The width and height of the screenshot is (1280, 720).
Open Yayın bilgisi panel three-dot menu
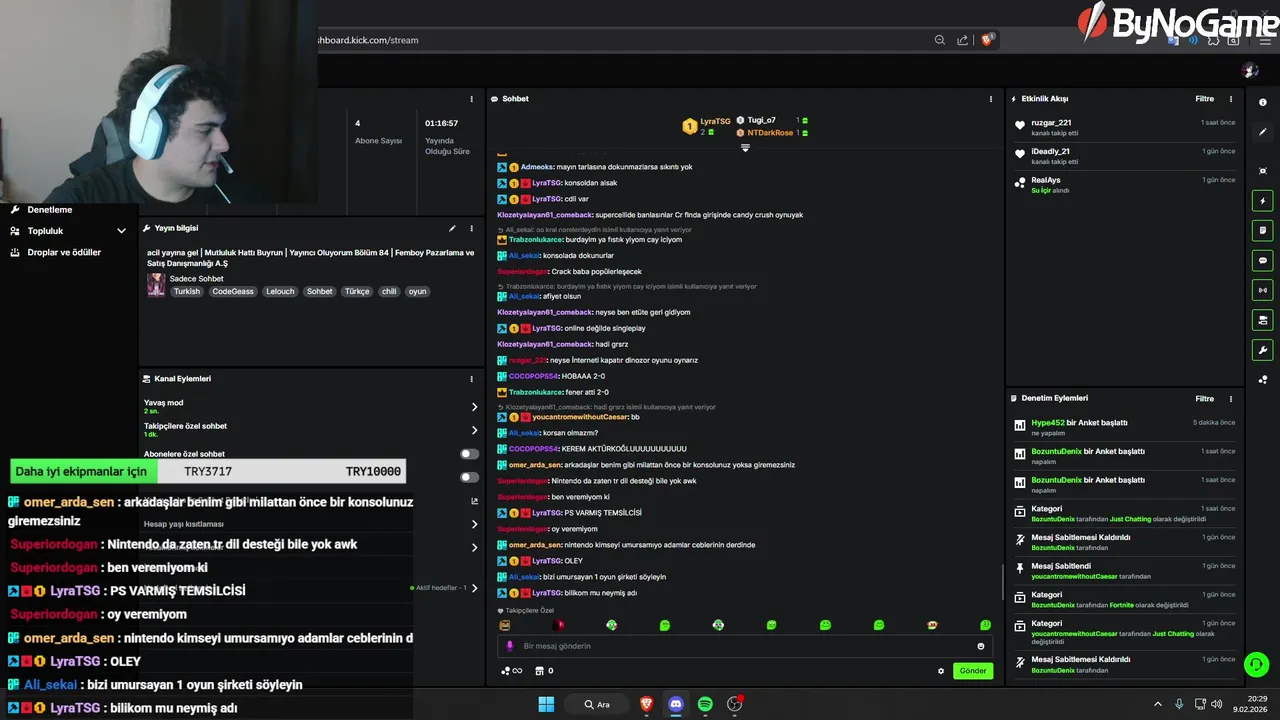point(471,228)
